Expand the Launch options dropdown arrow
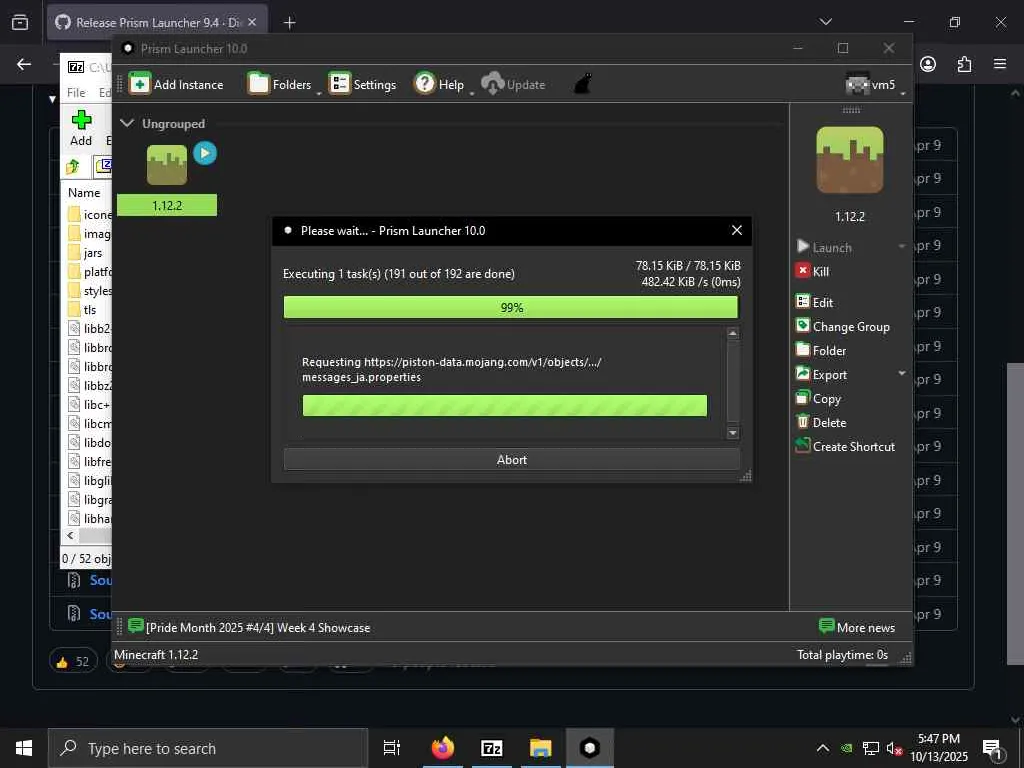Viewport: 1024px width, 768px height. pos(902,246)
